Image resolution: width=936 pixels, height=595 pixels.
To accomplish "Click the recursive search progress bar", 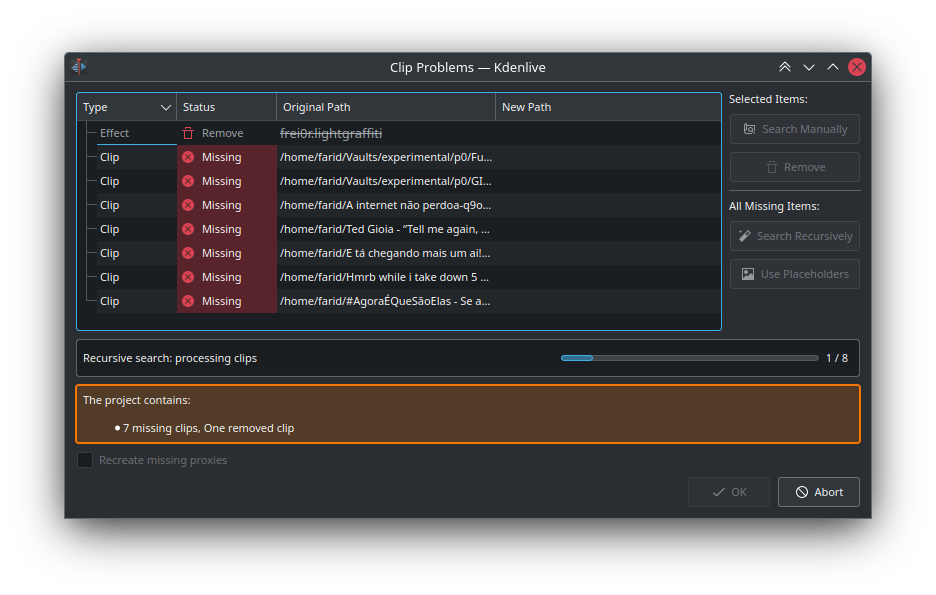I will tap(687, 358).
